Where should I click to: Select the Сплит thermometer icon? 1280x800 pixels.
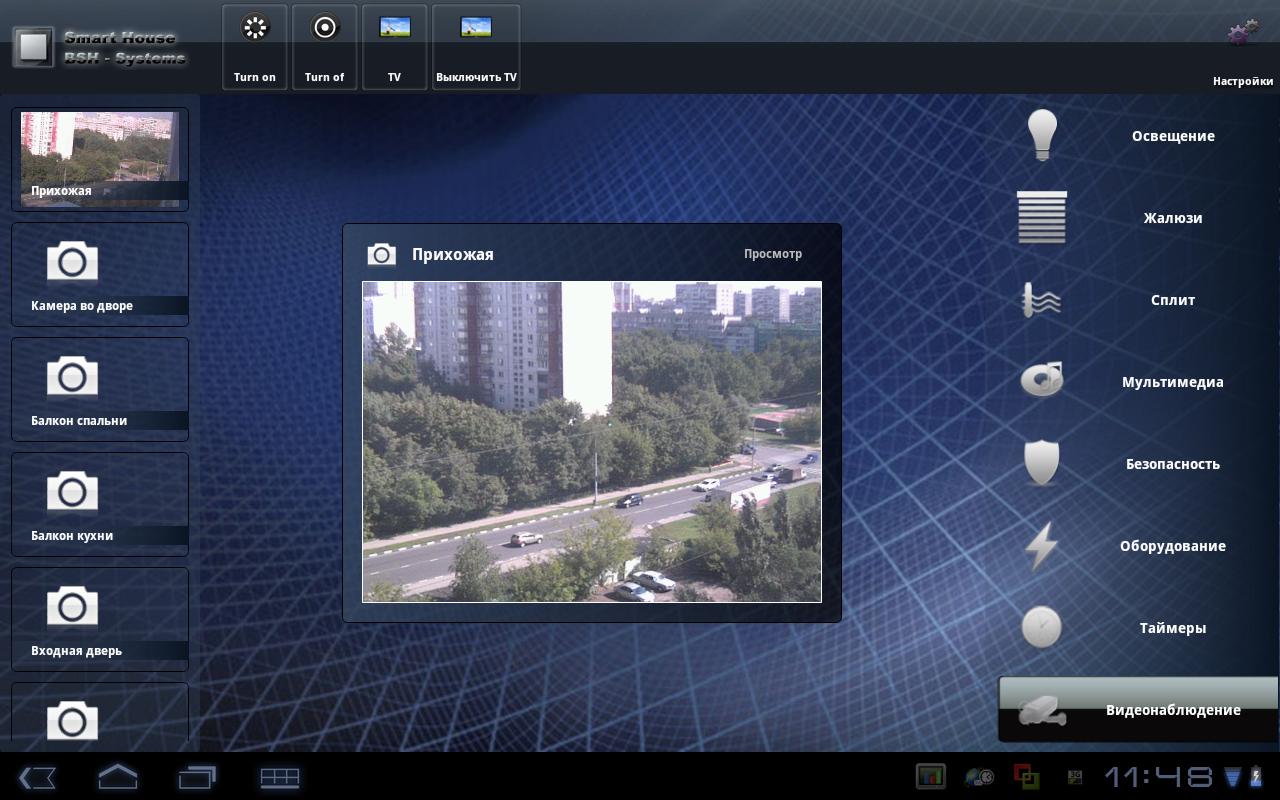tap(1041, 300)
